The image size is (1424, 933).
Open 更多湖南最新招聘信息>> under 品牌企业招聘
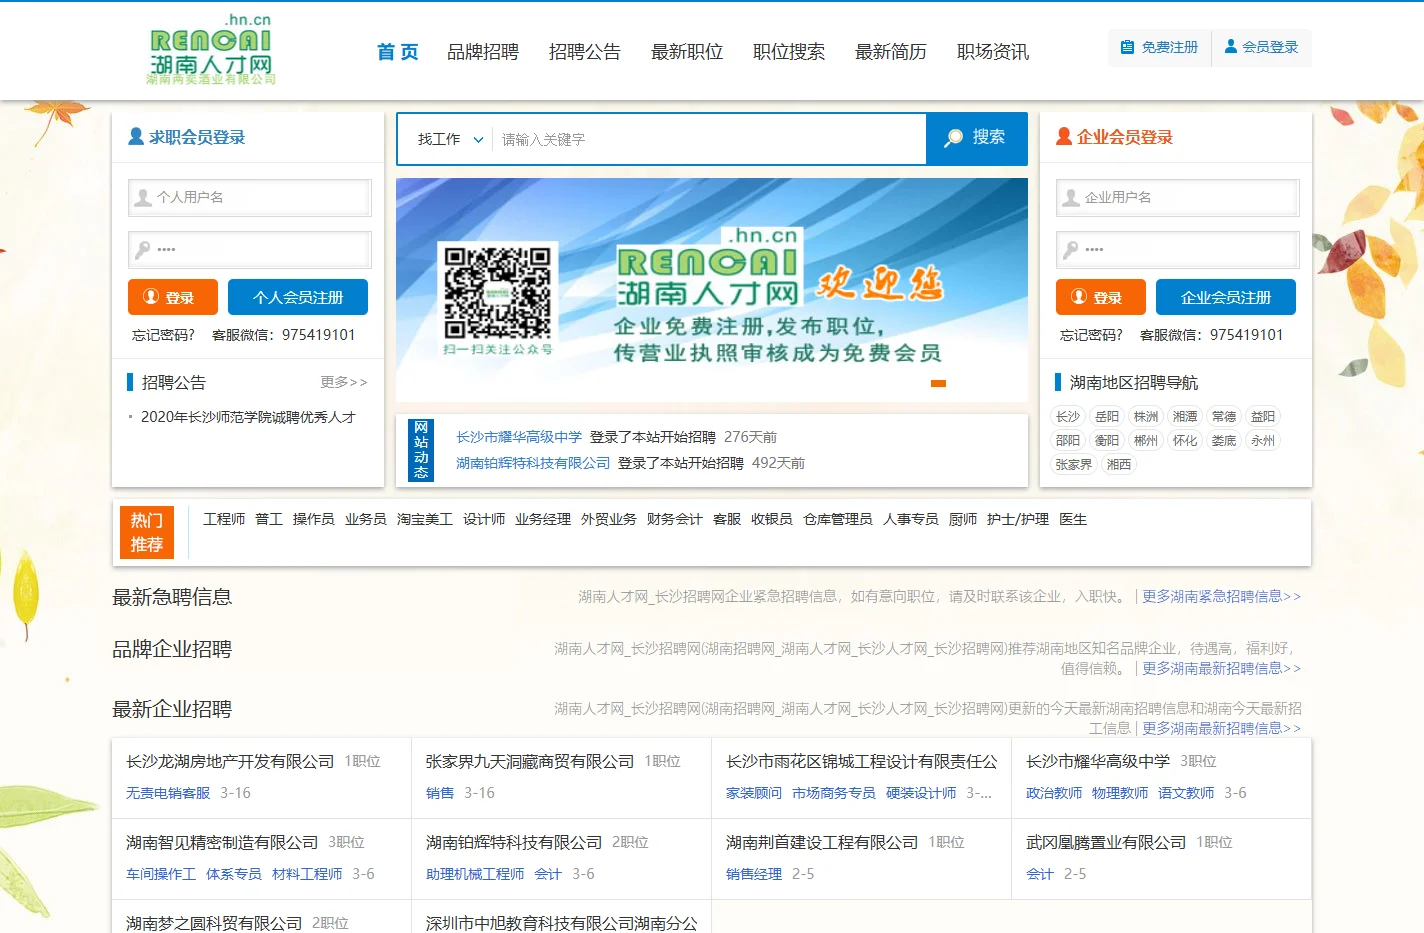(x=1222, y=668)
